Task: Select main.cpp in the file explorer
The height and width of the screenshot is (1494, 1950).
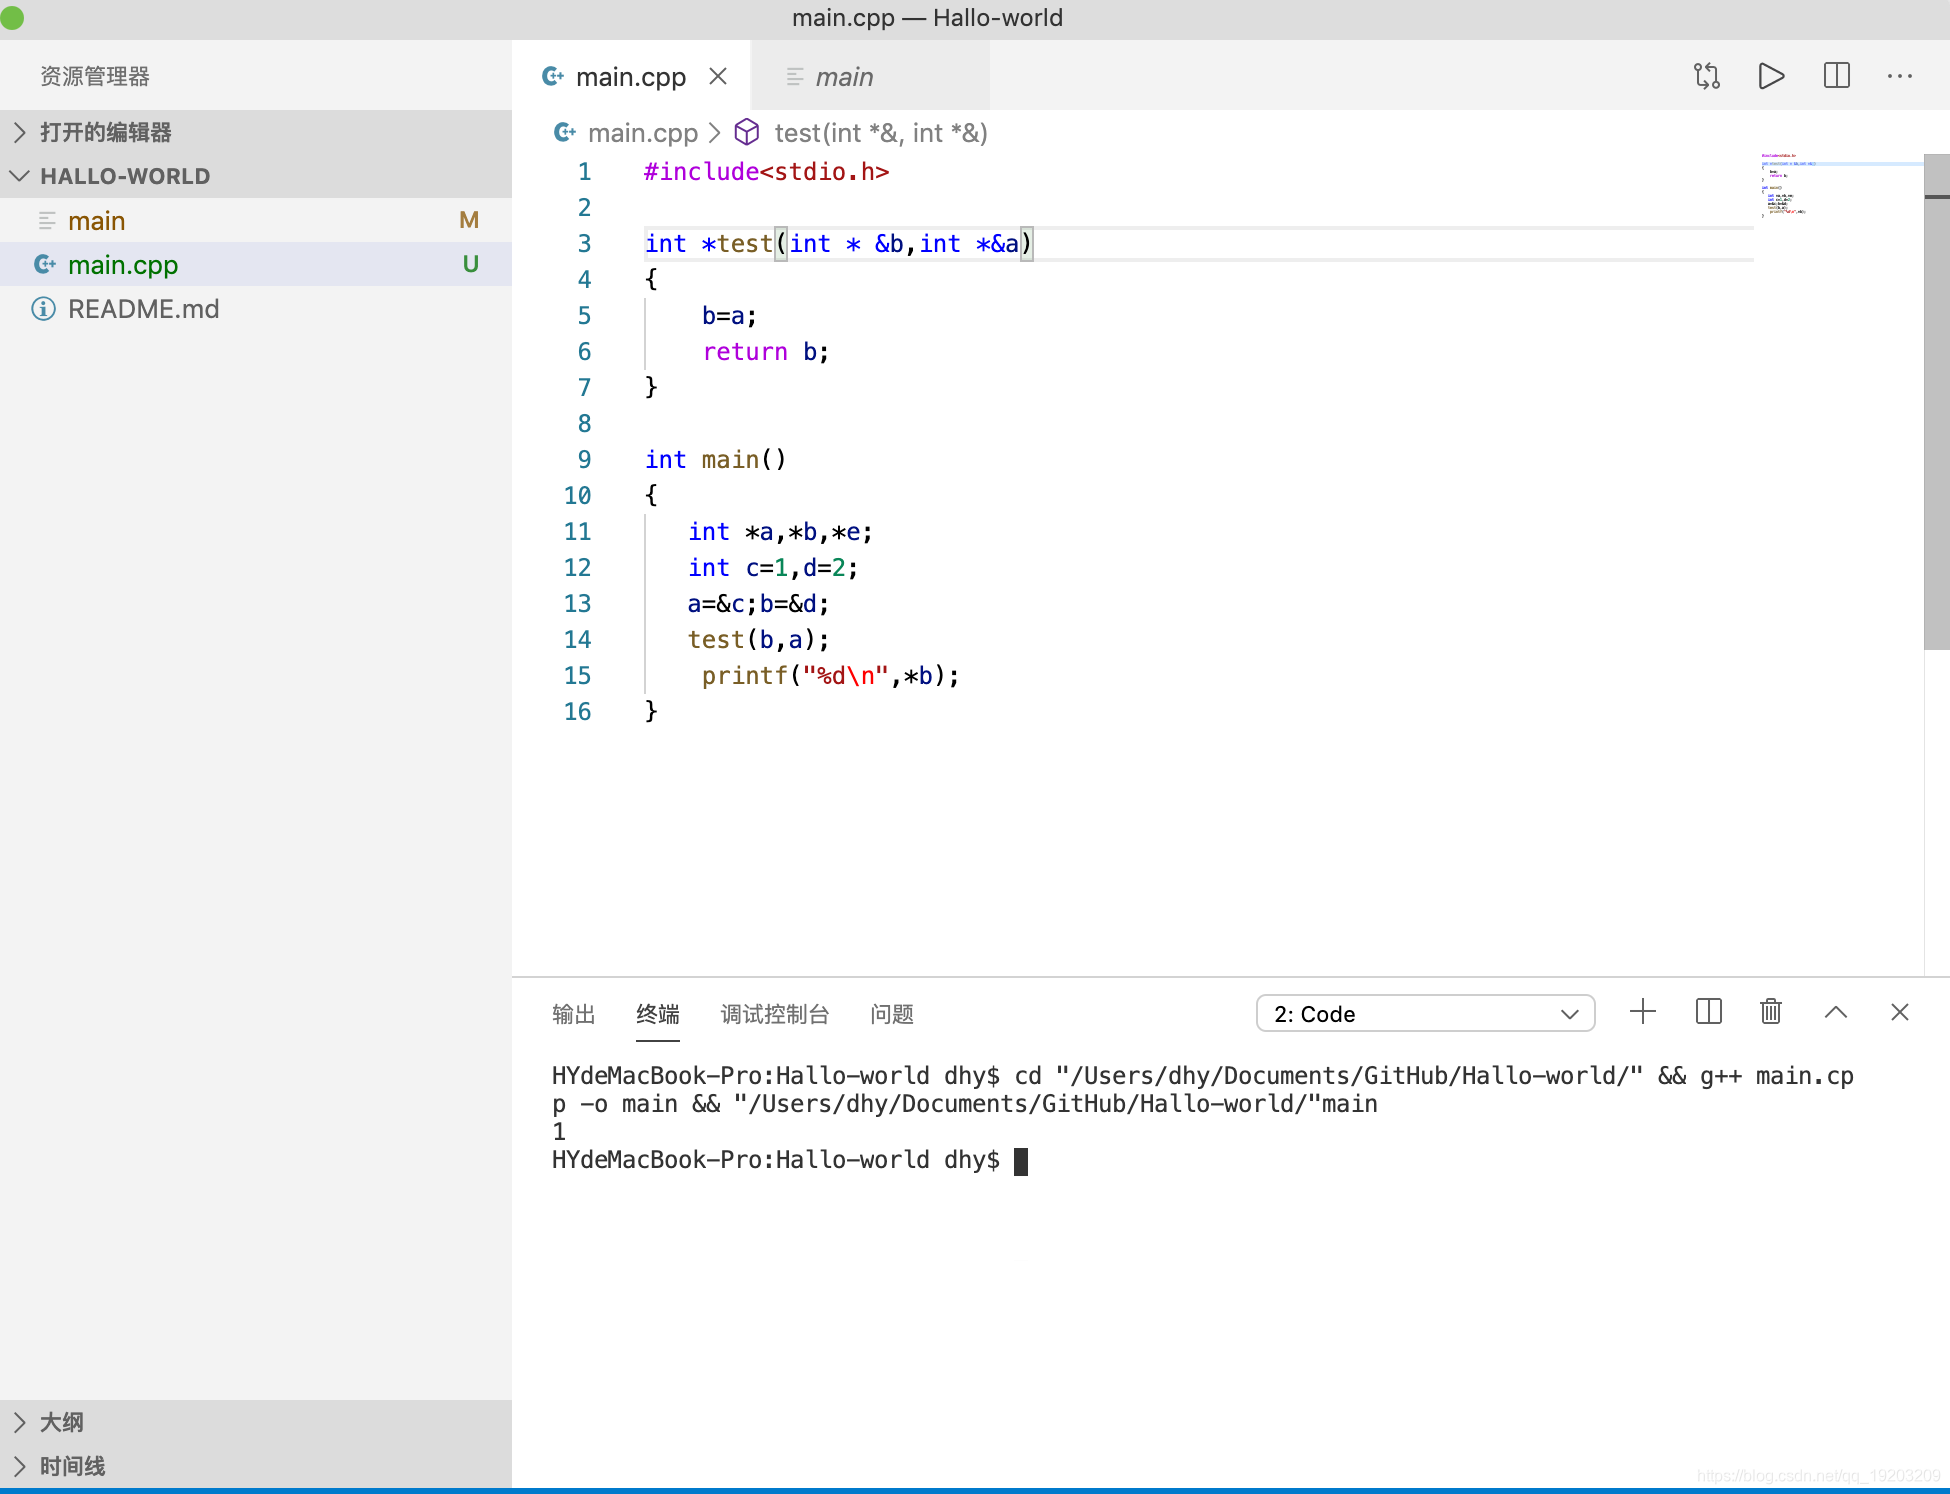Action: coord(256,264)
